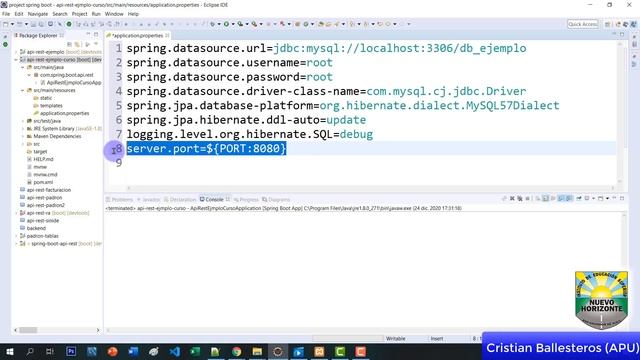Click the Debug bug toolbar icon
Image resolution: width=640 pixels, height=360 pixels.
coord(212,24)
